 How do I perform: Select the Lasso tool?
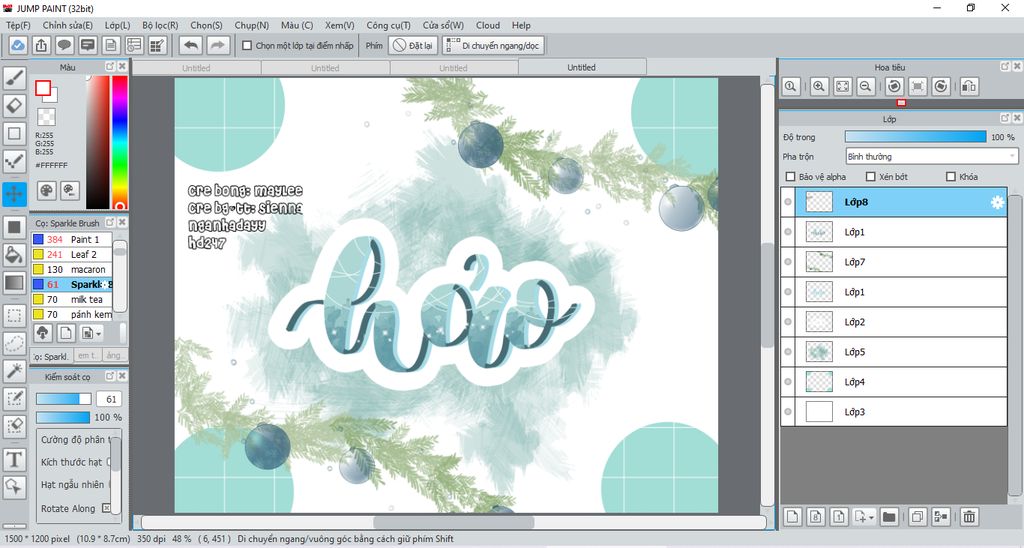coord(14,343)
